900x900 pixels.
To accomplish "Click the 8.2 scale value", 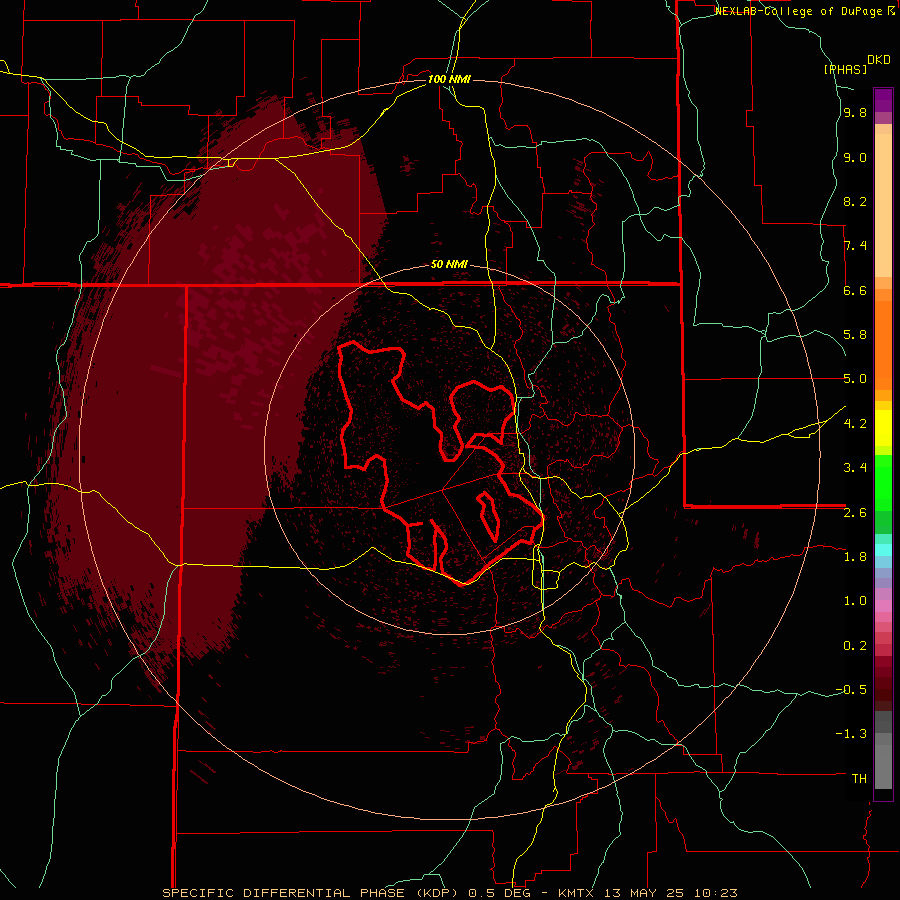I will click(855, 202).
